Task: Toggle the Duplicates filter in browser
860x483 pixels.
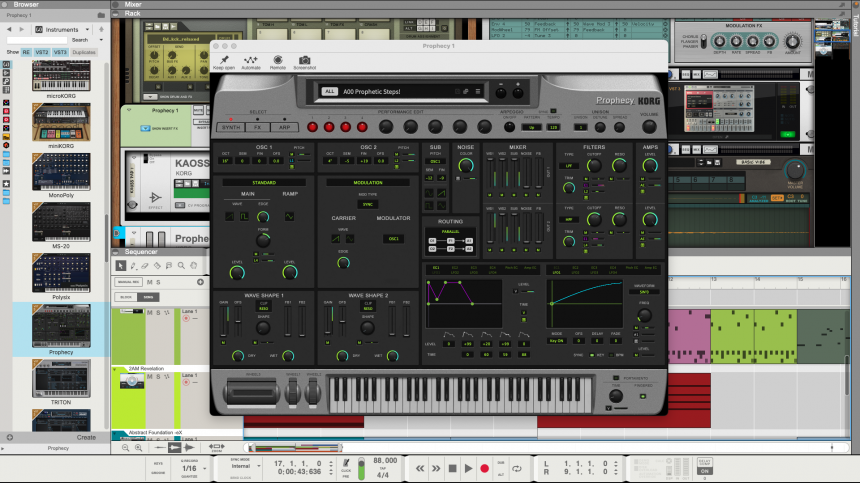Action: pos(84,52)
